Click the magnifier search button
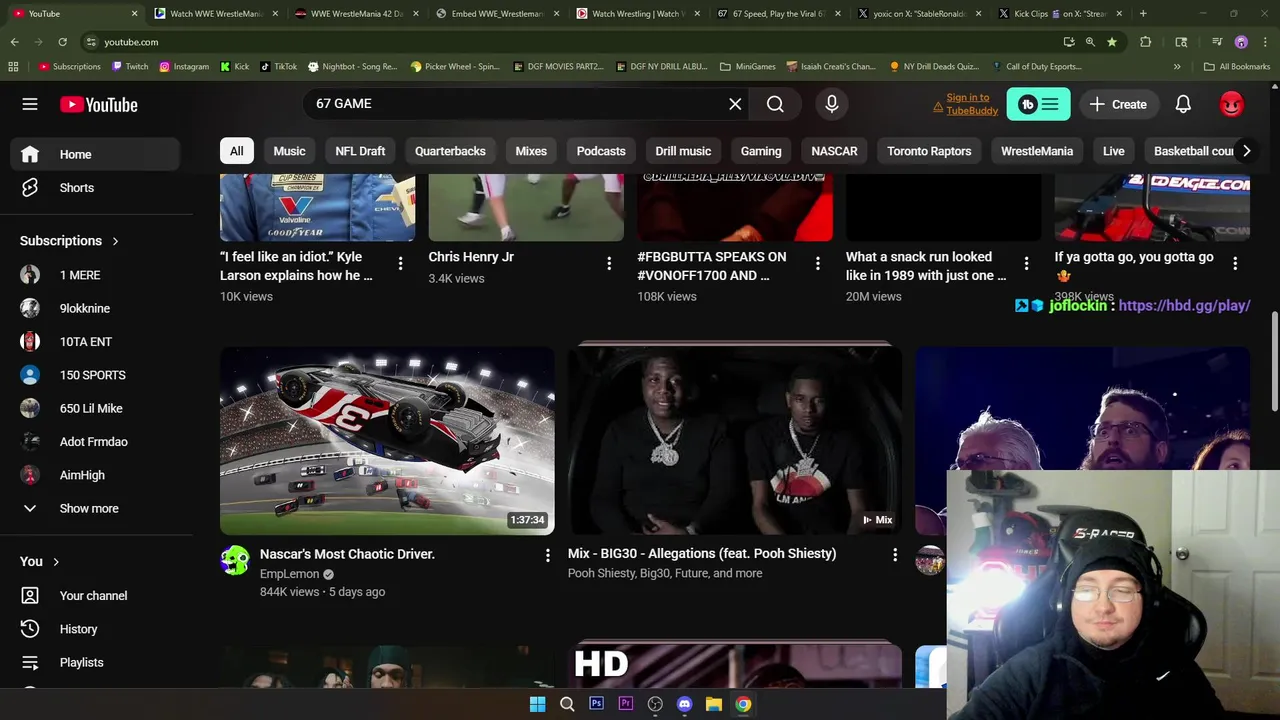The image size is (1280, 720). (x=775, y=104)
